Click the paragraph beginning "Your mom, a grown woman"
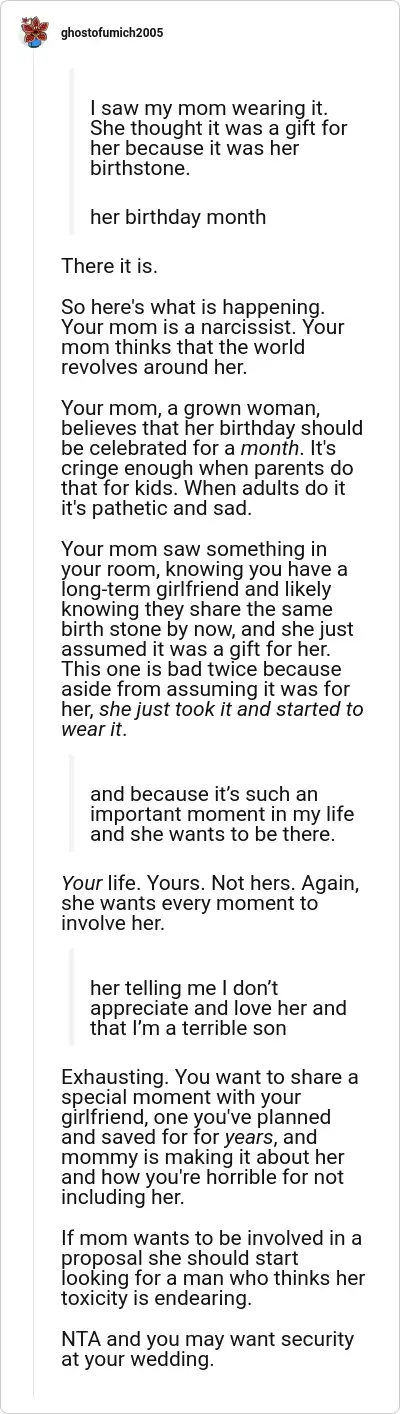 click(x=212, y=459)
